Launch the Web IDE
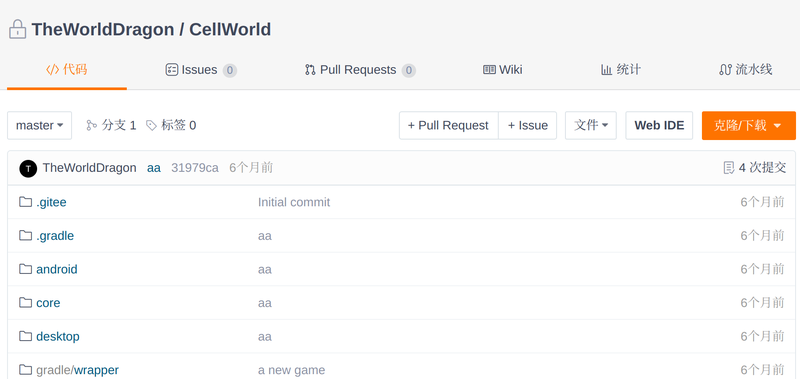800x379 pixels. tap(659, 125)
